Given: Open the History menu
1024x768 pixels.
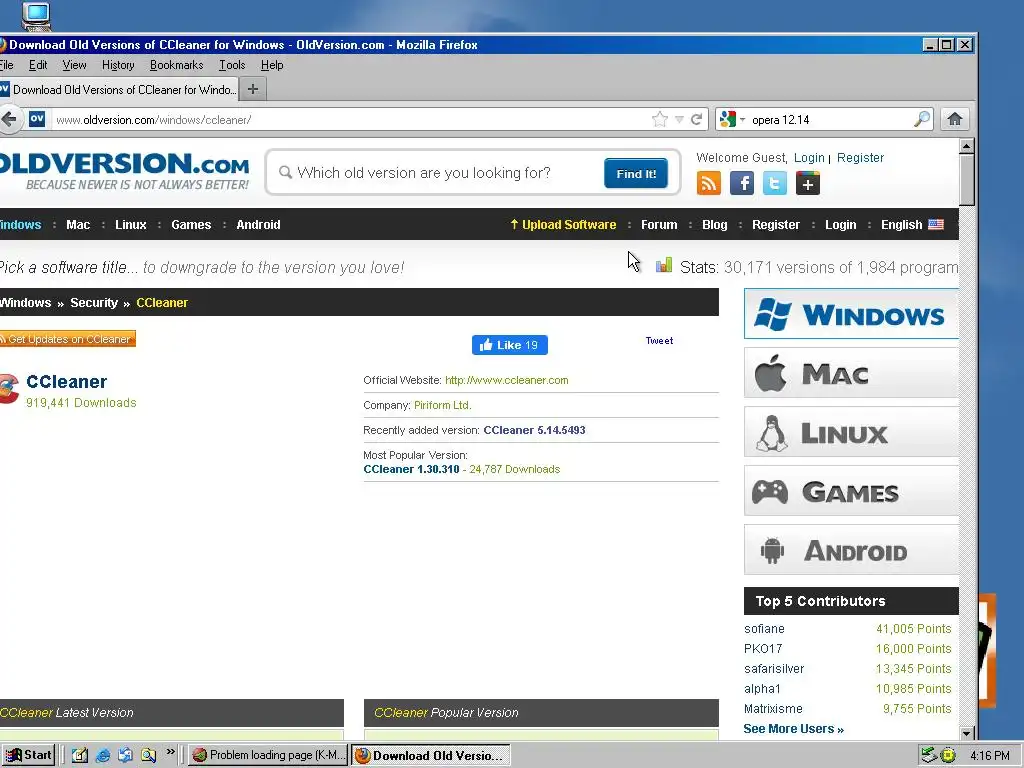Looking at the screenshot, I should tap(118, 65).
